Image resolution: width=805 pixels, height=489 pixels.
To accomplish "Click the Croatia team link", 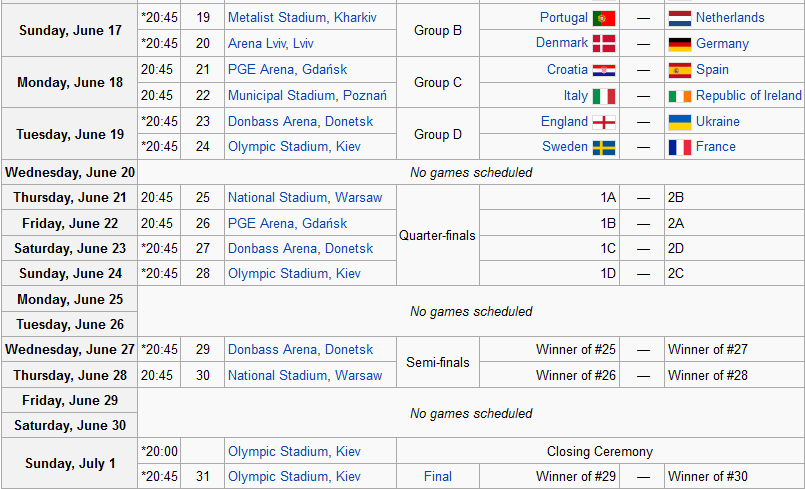I will click(x=567, y=69).
